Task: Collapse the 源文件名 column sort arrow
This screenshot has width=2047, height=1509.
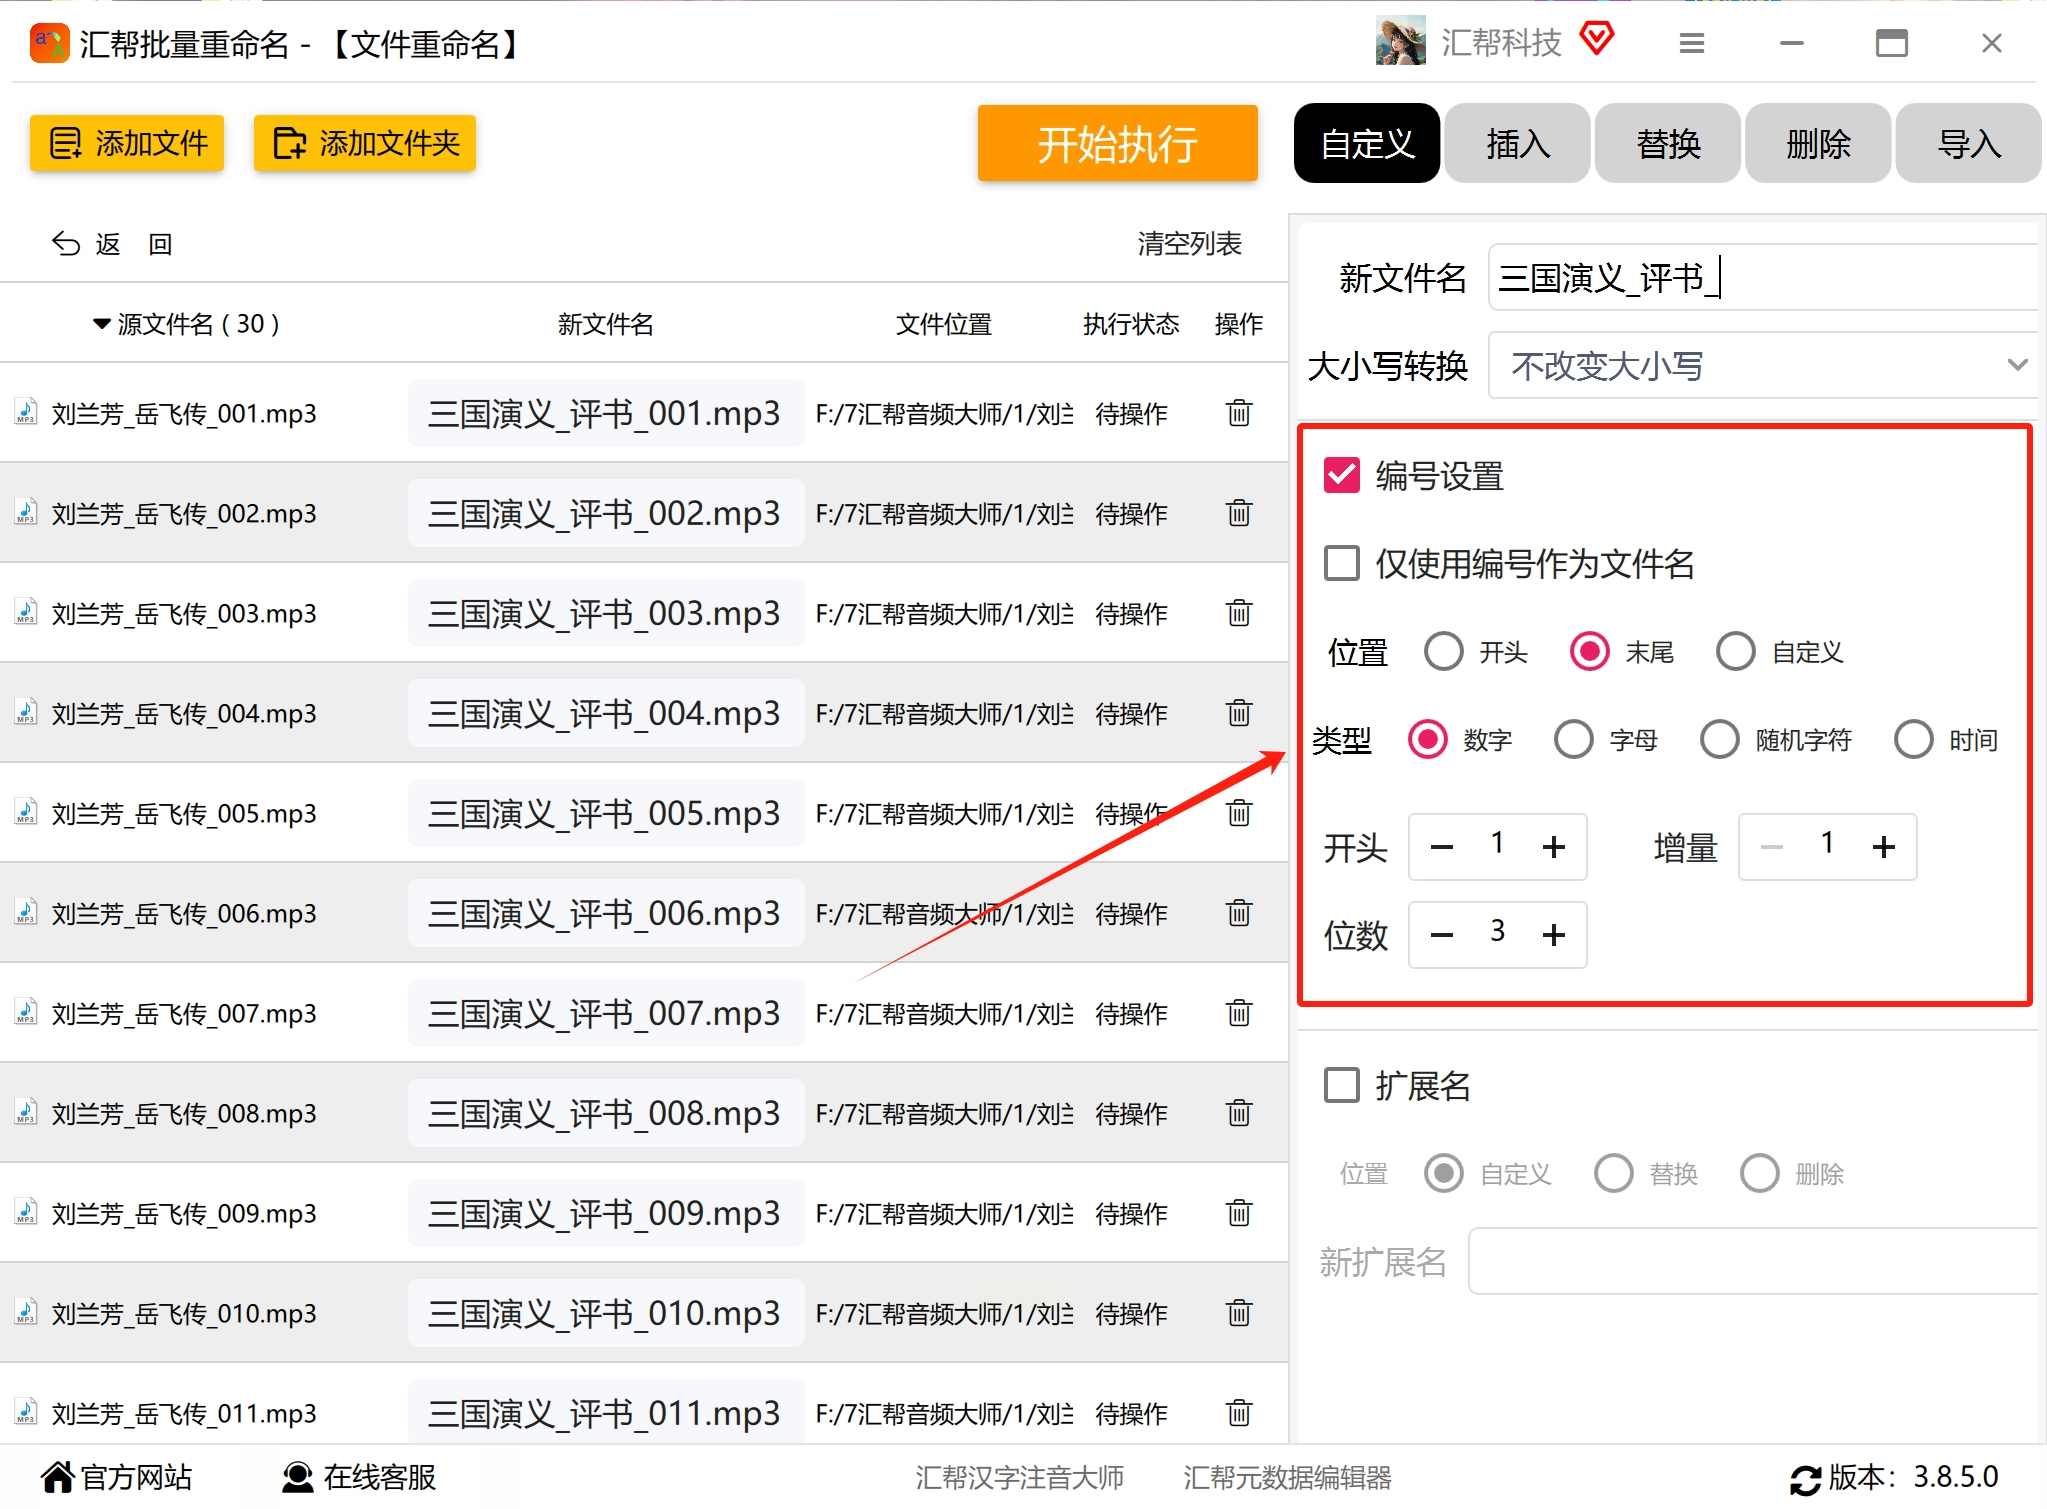Action: tap(101, 324)
